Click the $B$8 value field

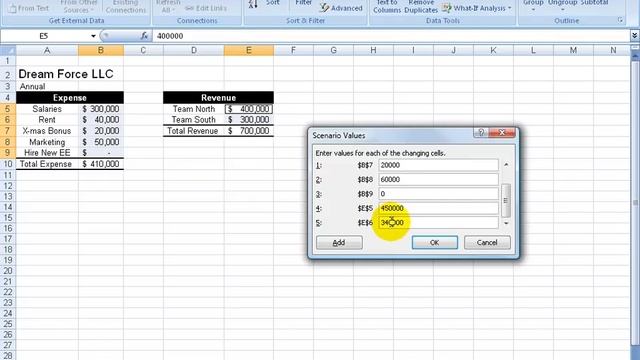tap(438, 180)
